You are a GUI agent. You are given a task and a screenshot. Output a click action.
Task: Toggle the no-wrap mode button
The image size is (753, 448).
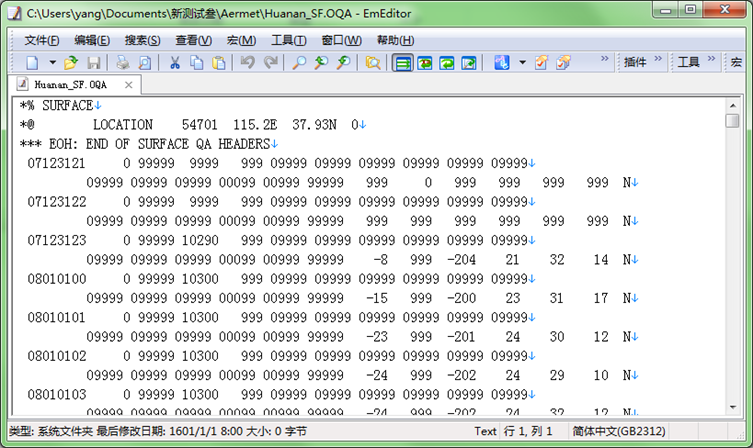[402, 62]
